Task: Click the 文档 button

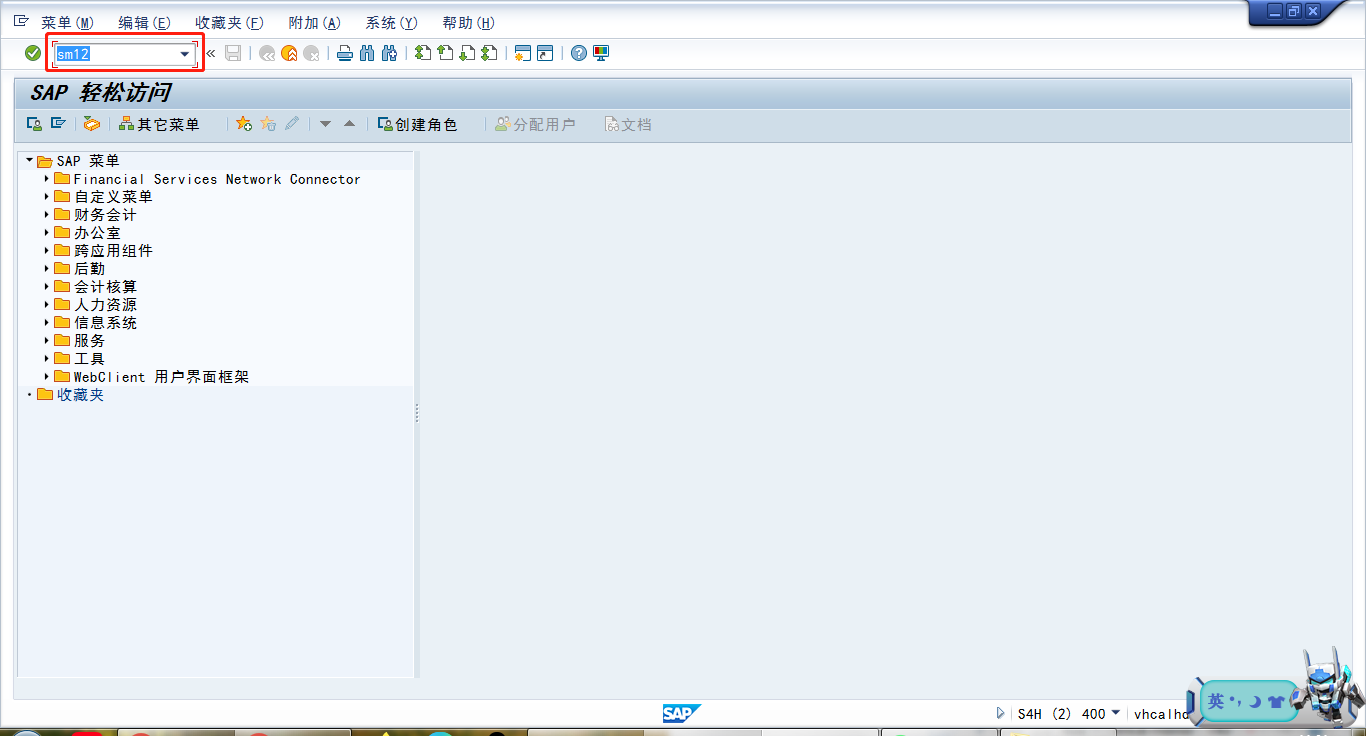Action: click(x=628, y=124)
